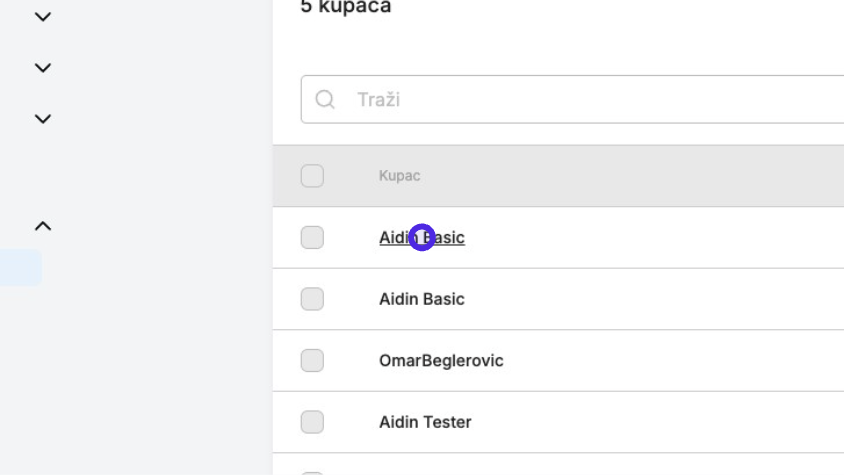Enable the checkbox next to Aidin Tester
This screenshot has height=475, width=844.
click(312, 422)
